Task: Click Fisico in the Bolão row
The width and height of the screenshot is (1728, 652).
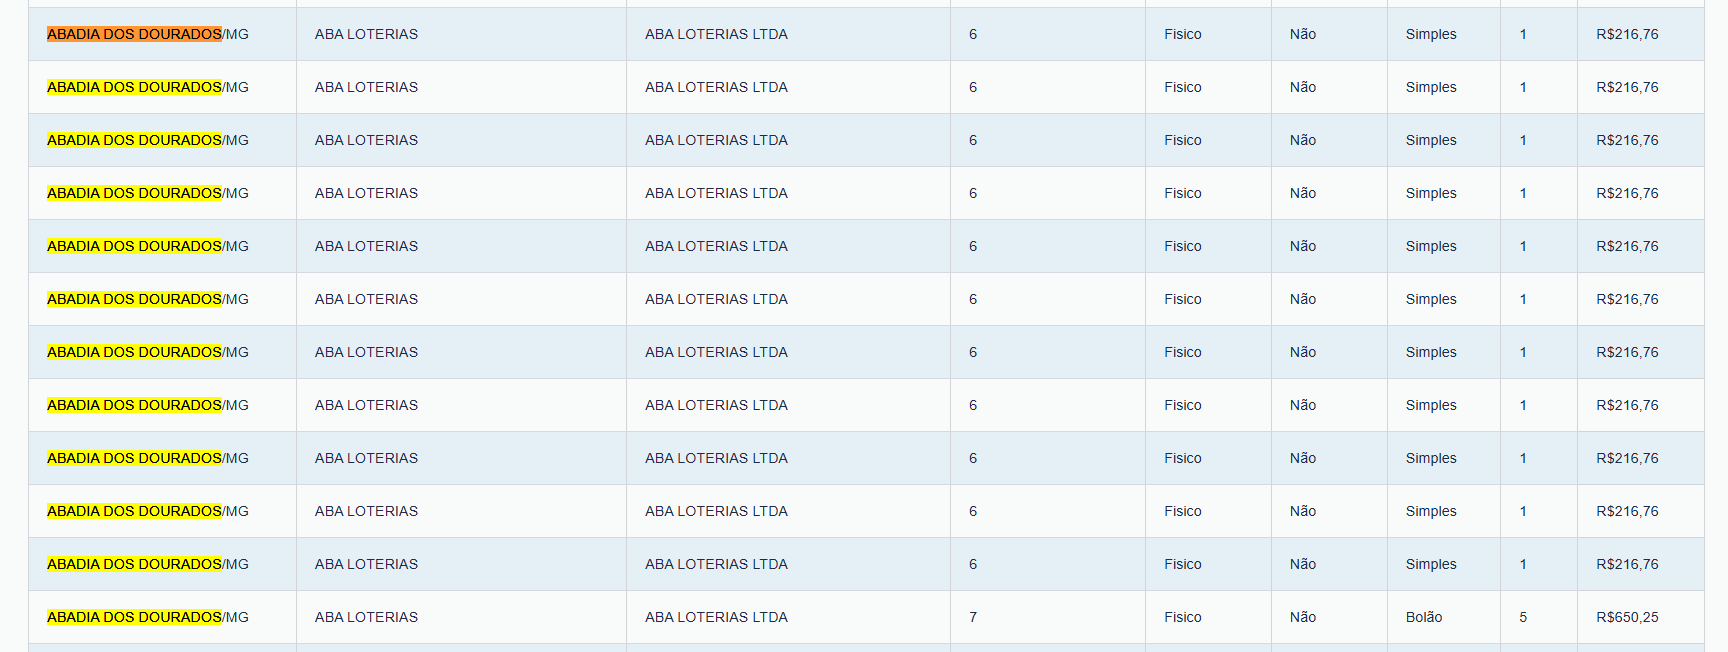Action: point(1182,617)
